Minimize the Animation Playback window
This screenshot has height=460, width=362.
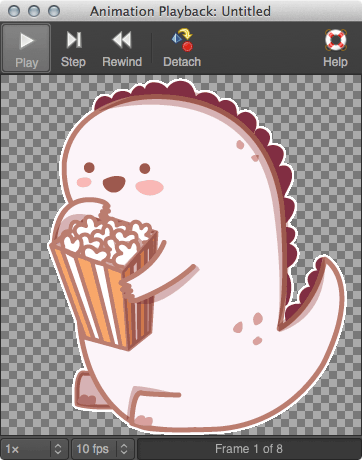(x=34, y=11)
